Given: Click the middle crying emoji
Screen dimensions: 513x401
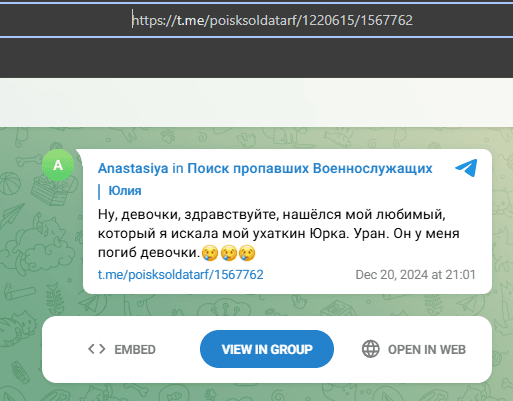Looking at the screenshot, I should click(228, 253).
